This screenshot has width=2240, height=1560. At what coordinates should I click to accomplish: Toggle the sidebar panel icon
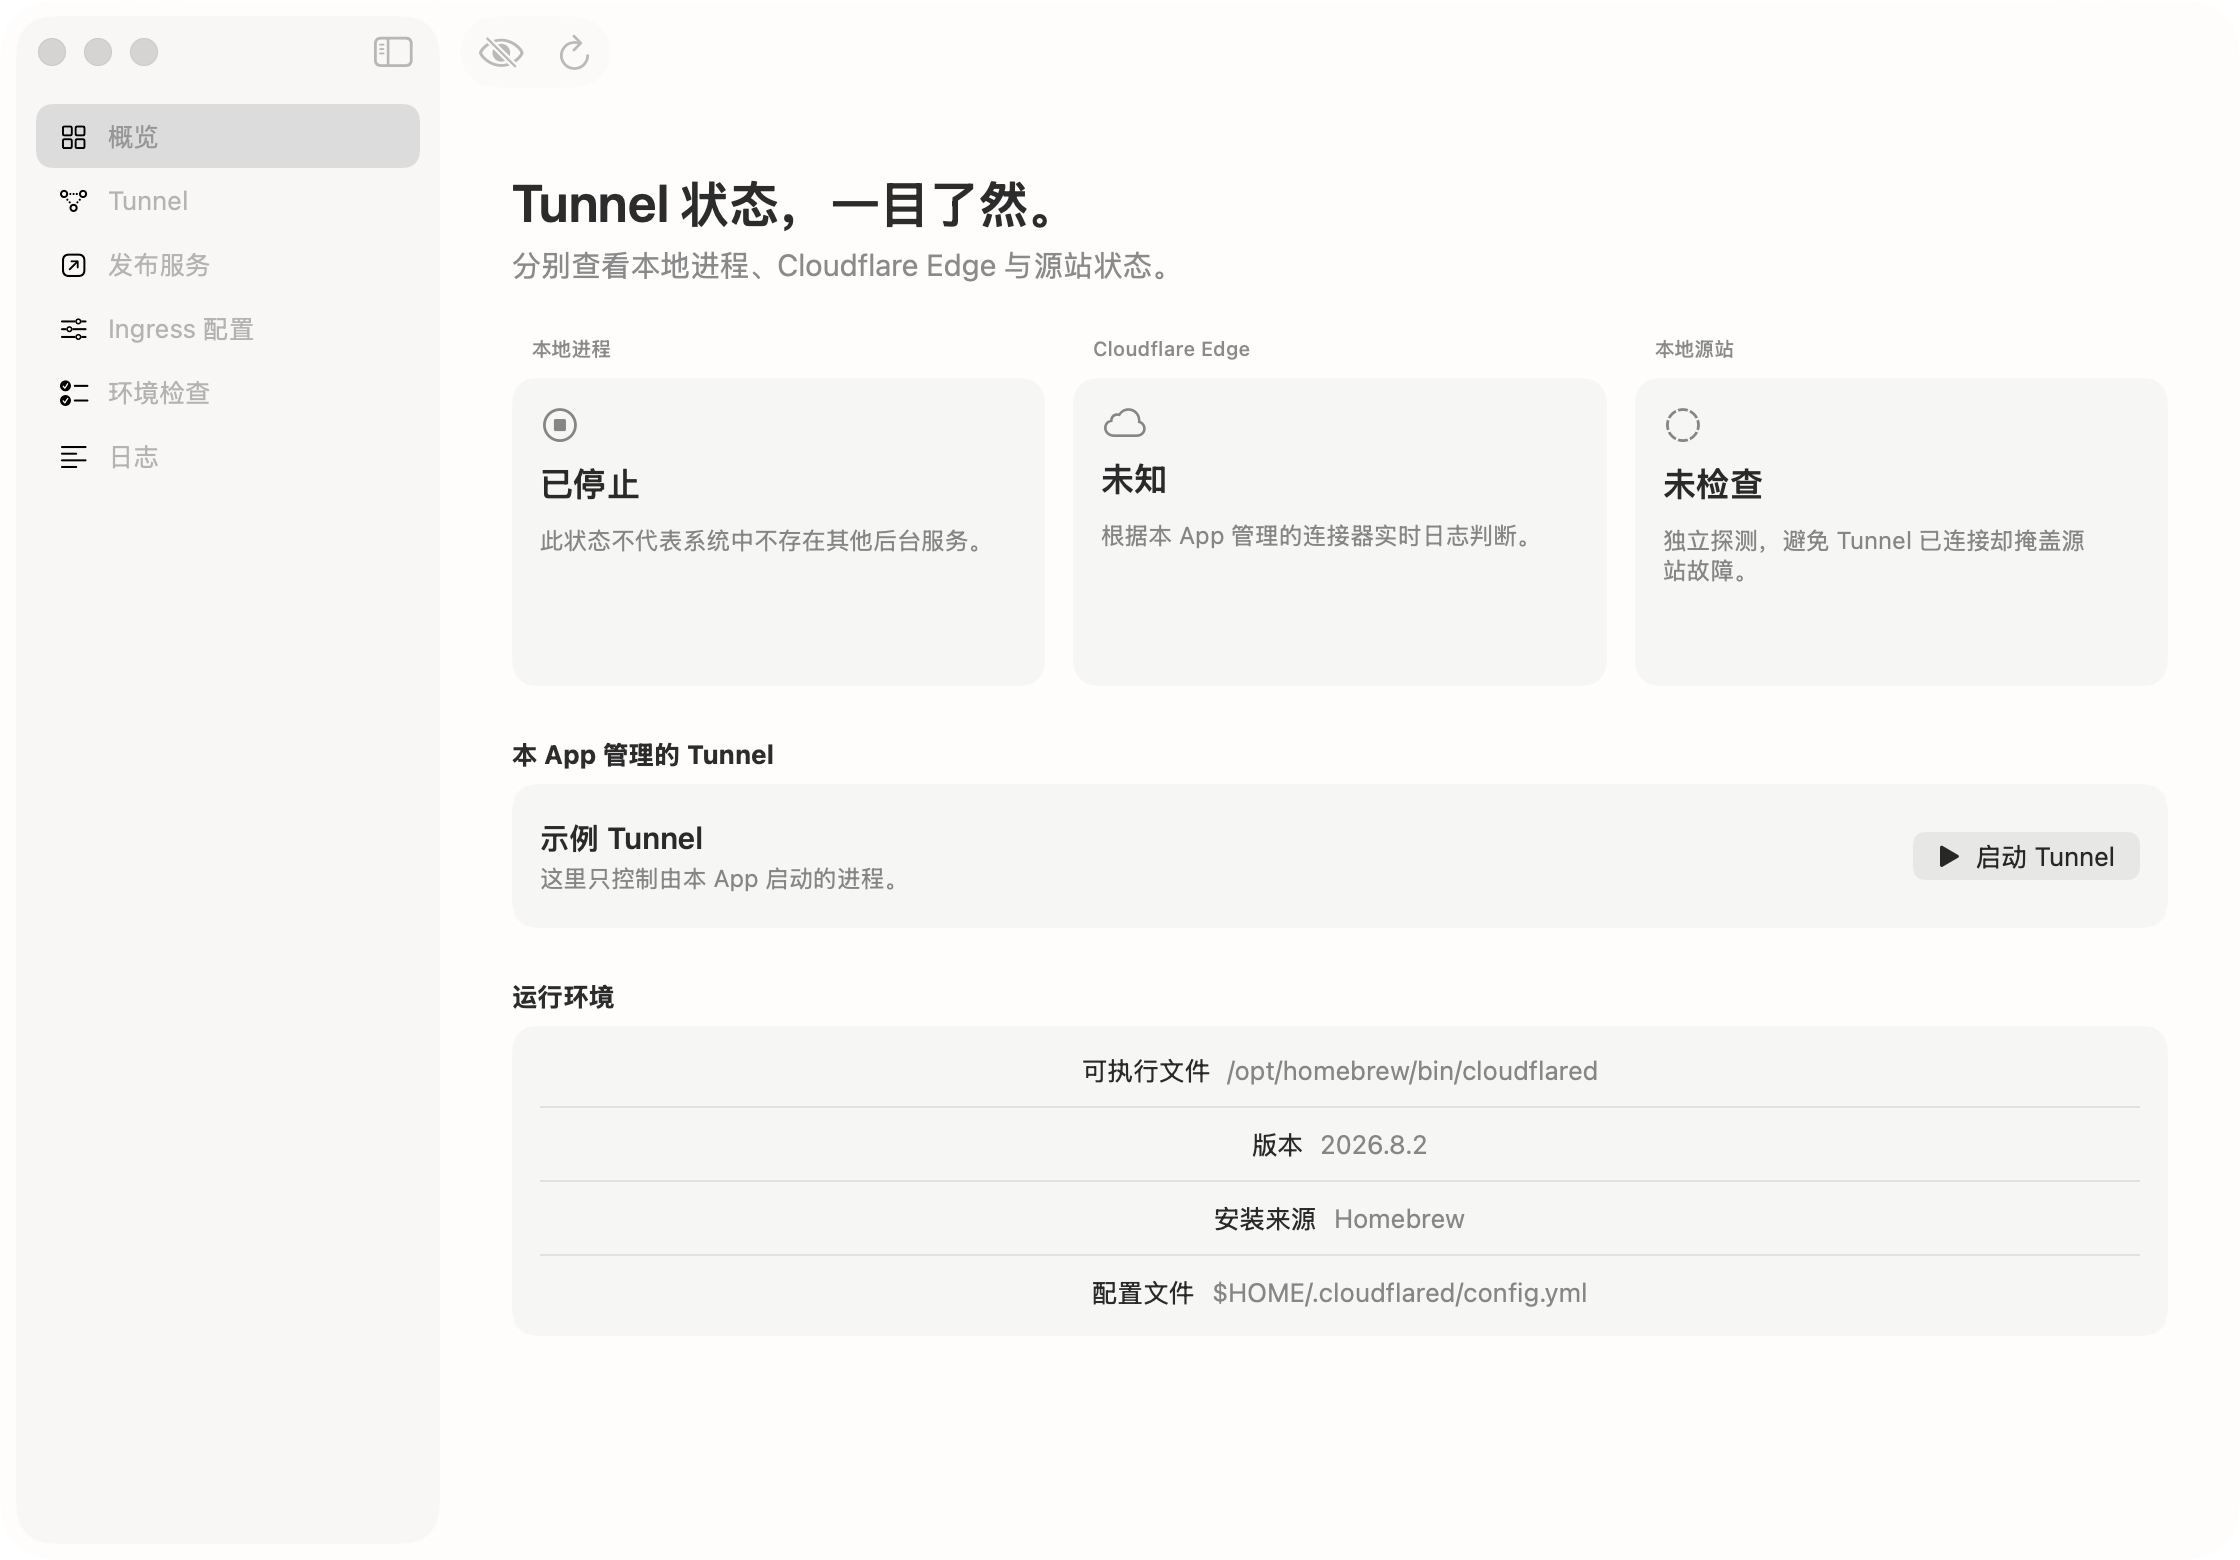[393, 52]
